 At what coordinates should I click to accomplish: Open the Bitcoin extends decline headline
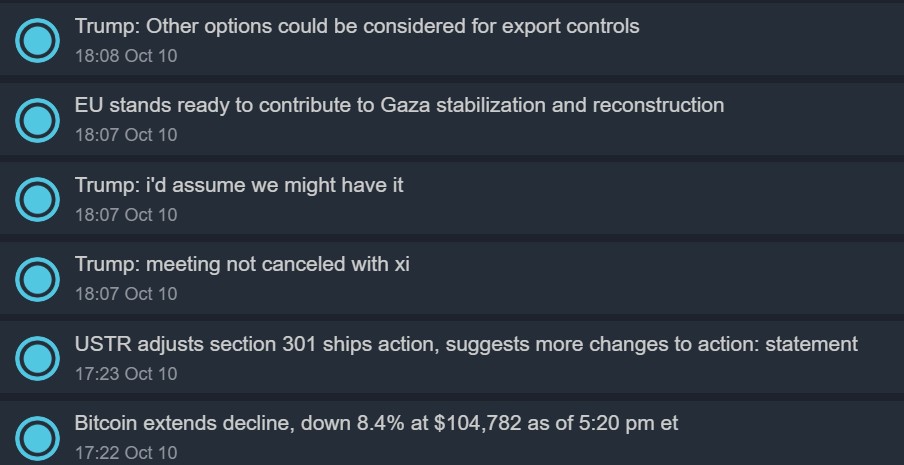(376, 423)
